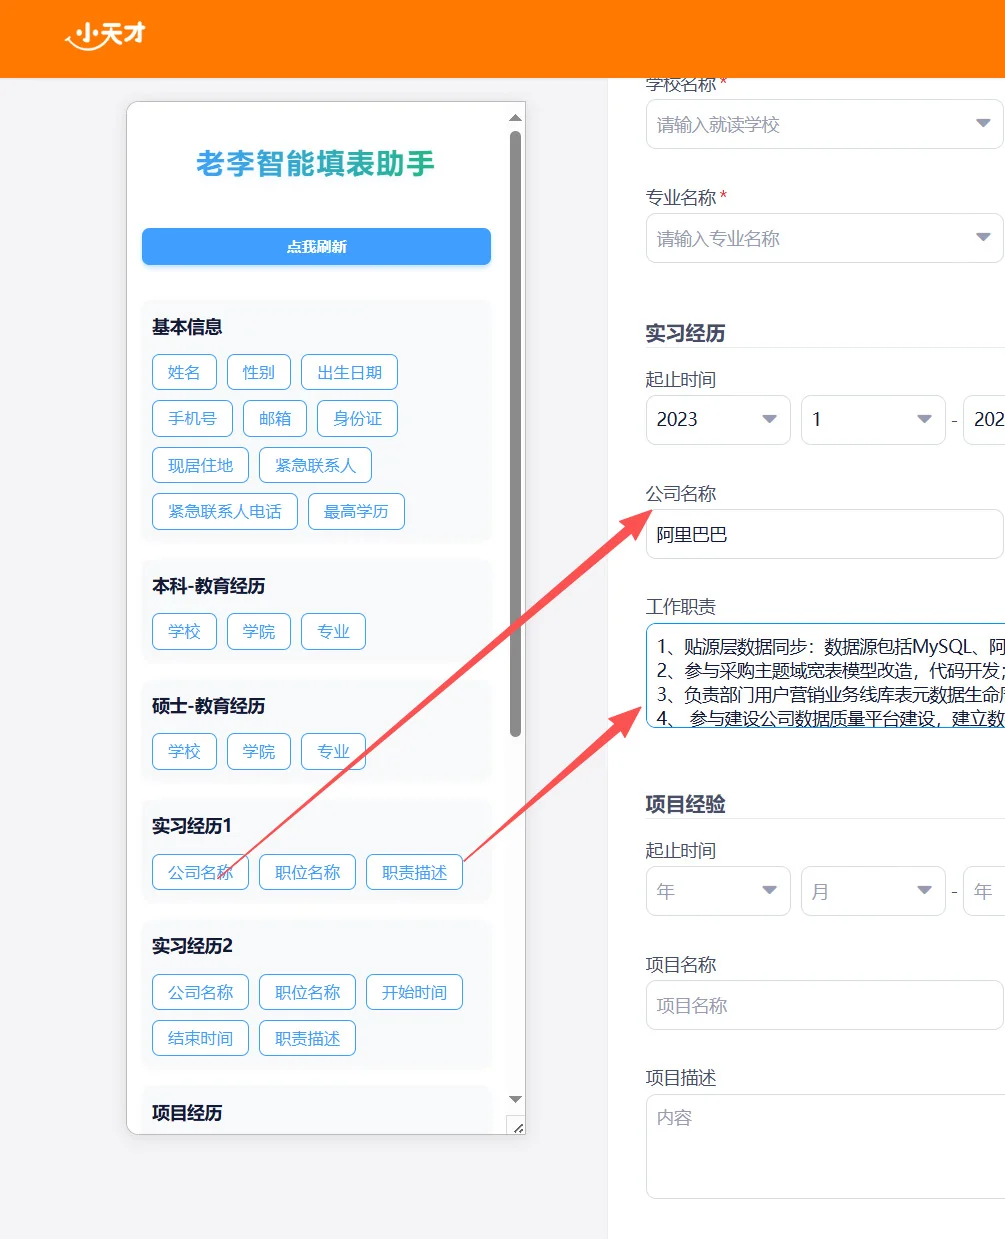Screen dimensions: 1005x1239
Task: Select the 现居住地 tag
Action: click(200, 465)
